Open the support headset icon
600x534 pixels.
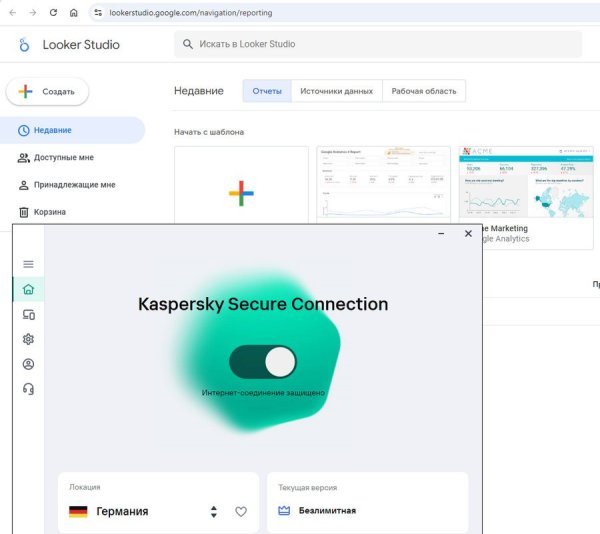coord(28,389)
